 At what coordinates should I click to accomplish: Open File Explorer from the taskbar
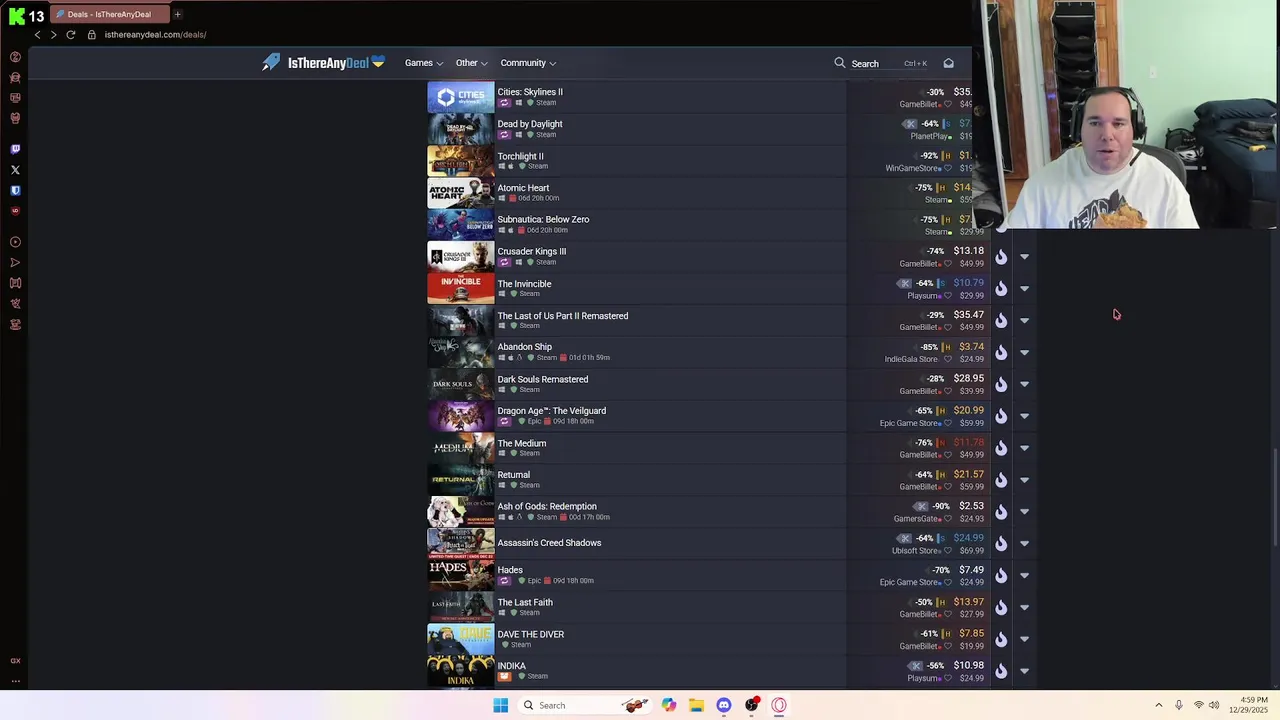[x=696, y=705]
